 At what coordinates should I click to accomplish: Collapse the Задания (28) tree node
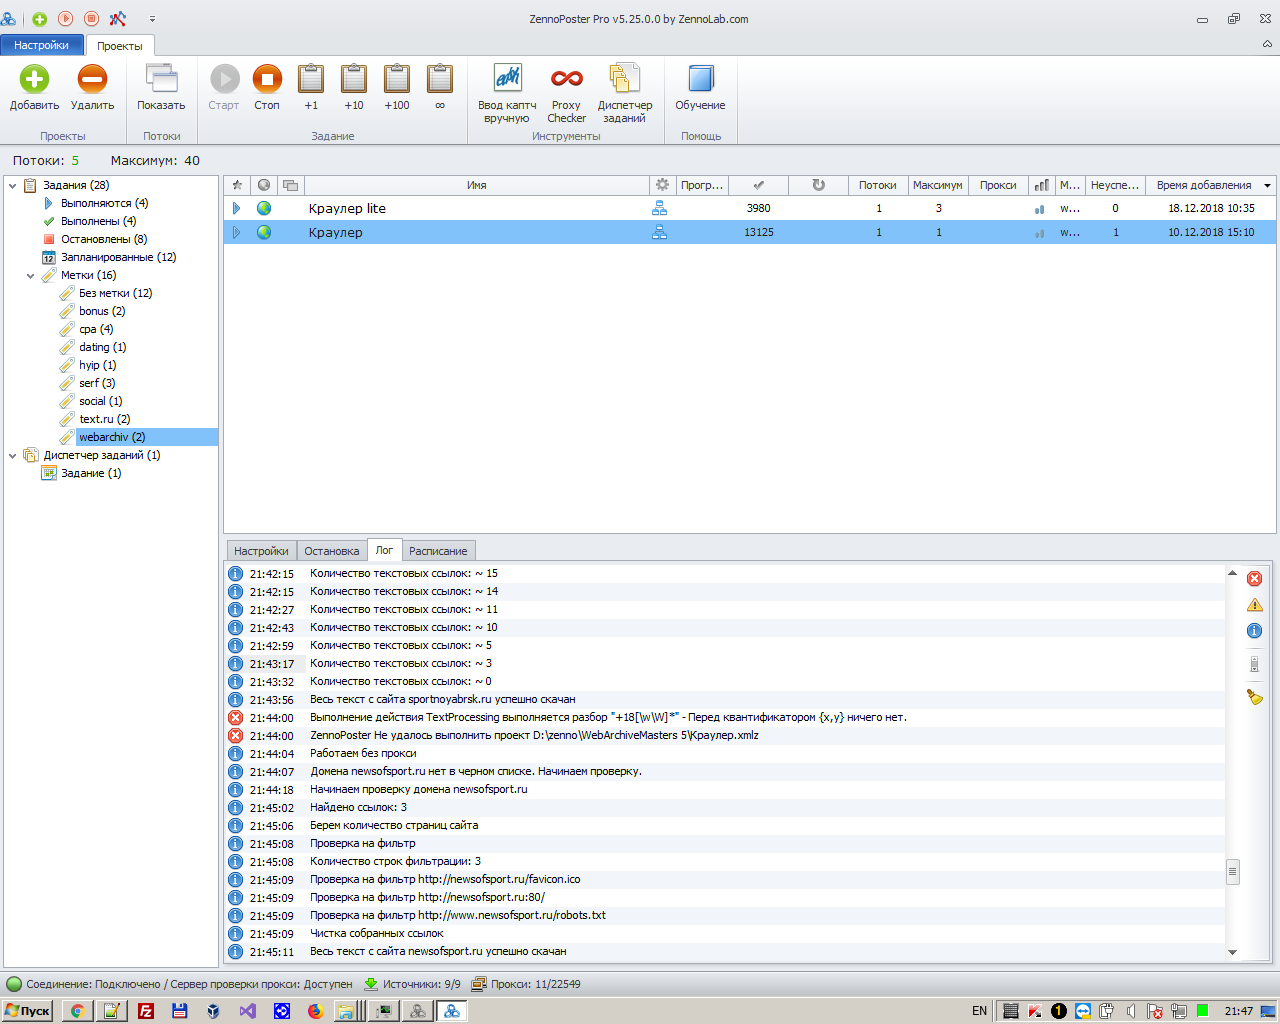[13, 186]
